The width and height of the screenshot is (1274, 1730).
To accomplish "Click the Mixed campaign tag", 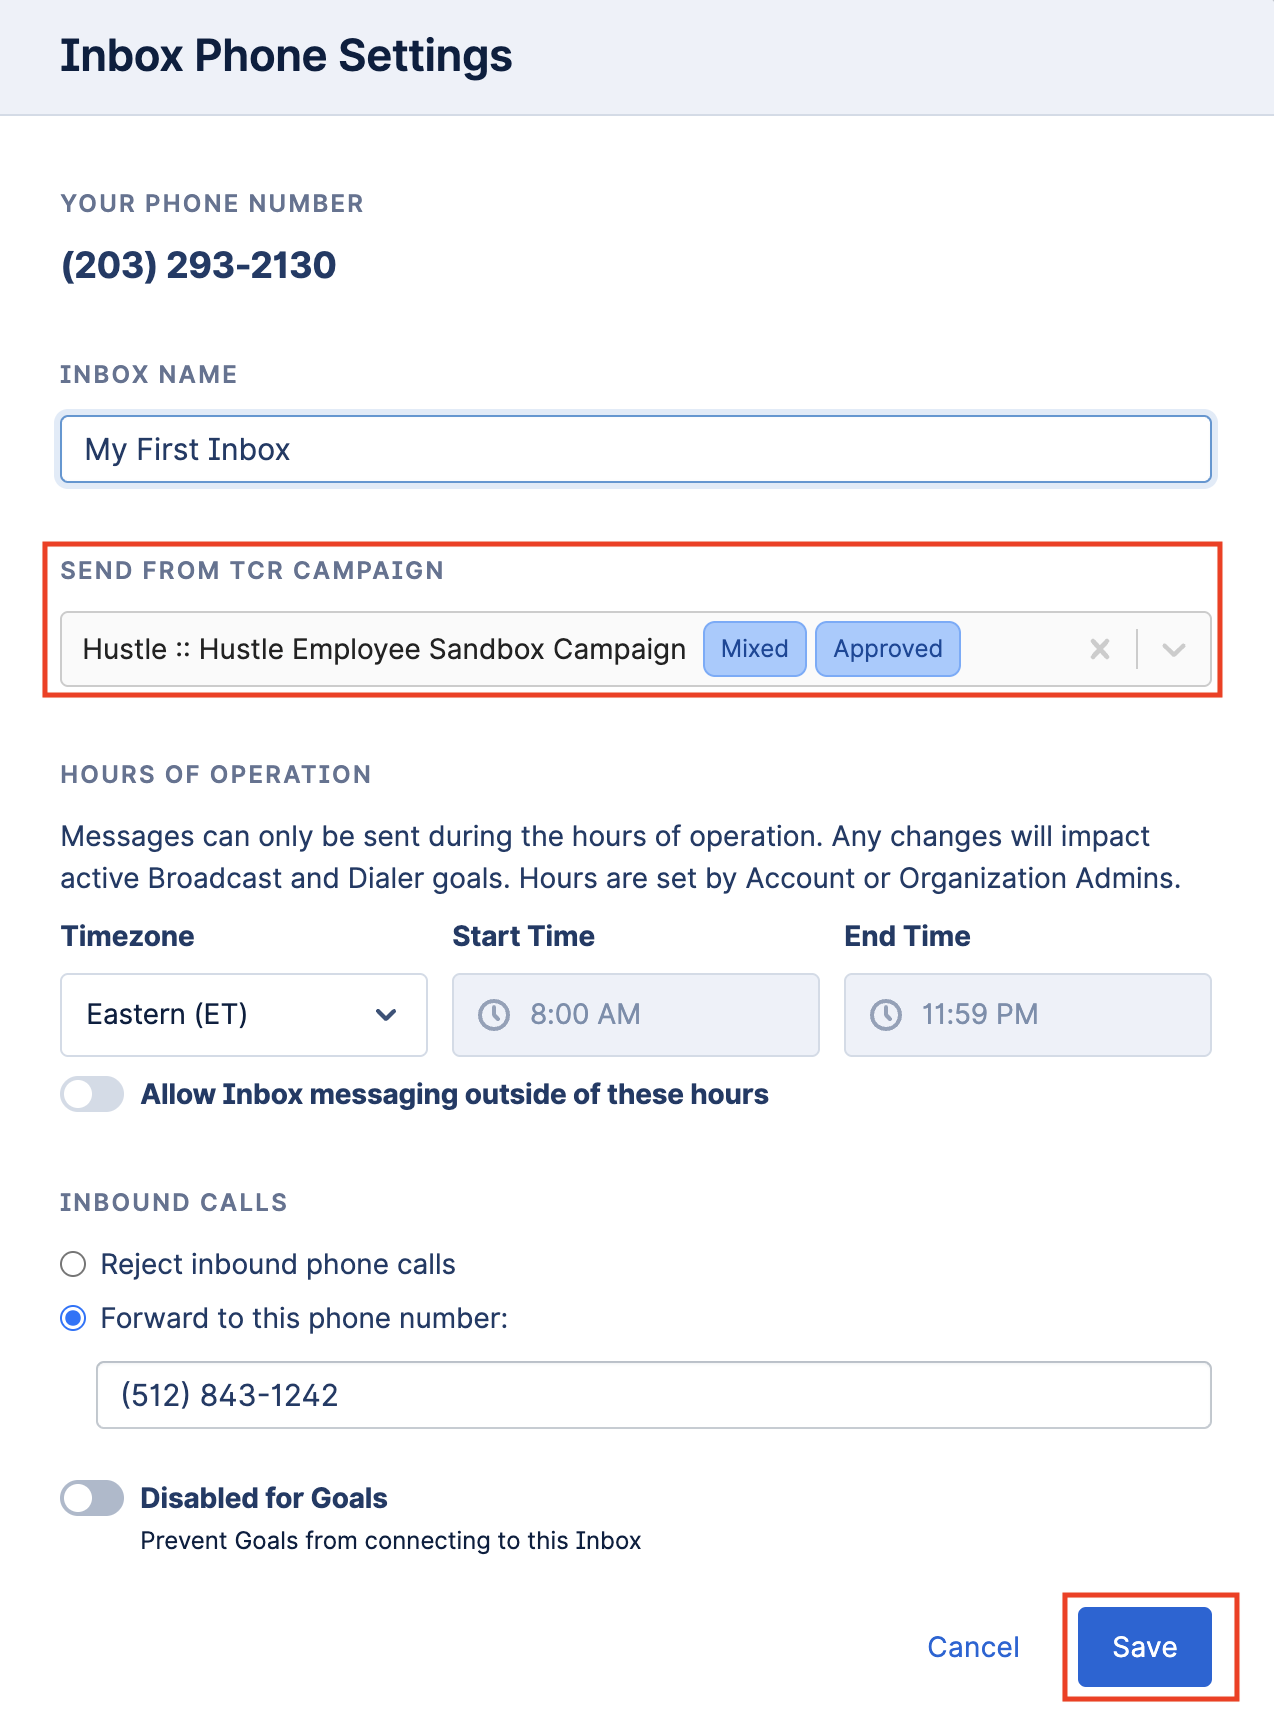I will coord(755,649).
